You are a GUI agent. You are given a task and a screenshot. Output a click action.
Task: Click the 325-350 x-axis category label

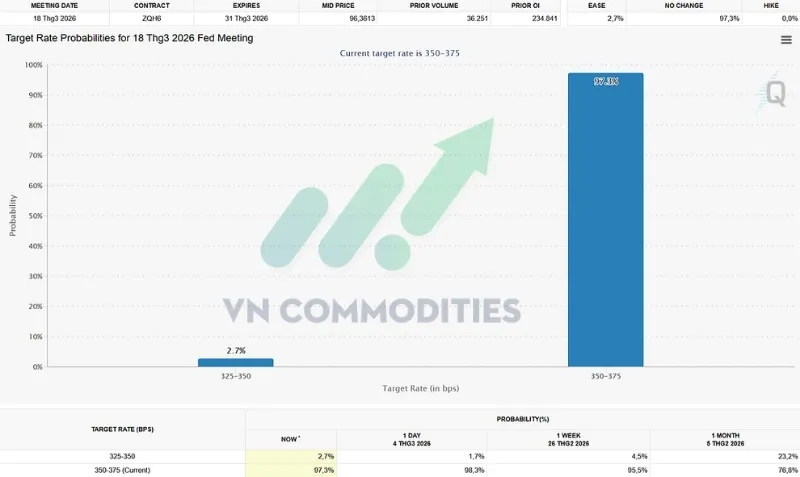[235, 377]
